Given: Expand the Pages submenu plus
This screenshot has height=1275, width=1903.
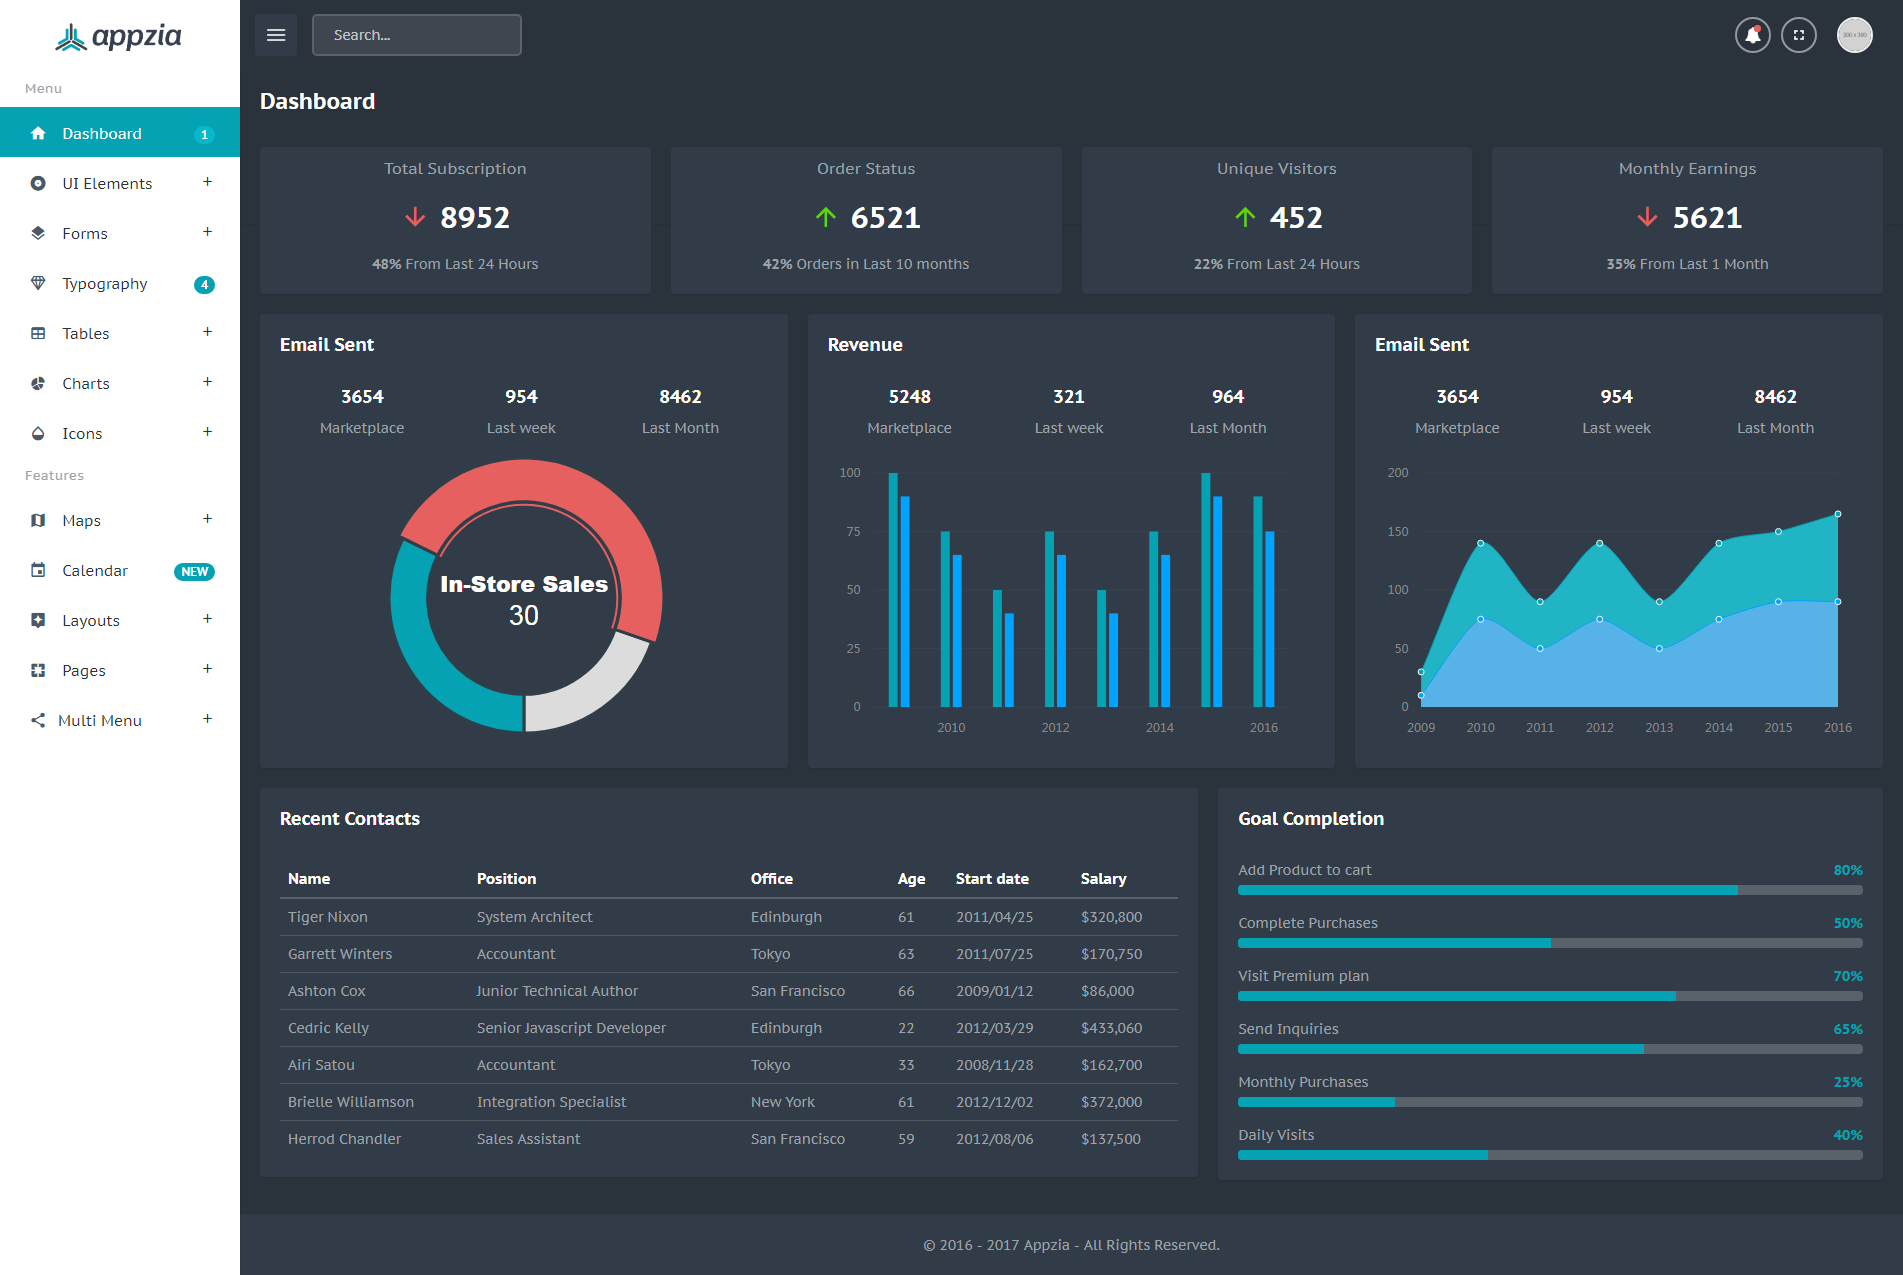Looking at the screenshot, I should tap(207, 669).
